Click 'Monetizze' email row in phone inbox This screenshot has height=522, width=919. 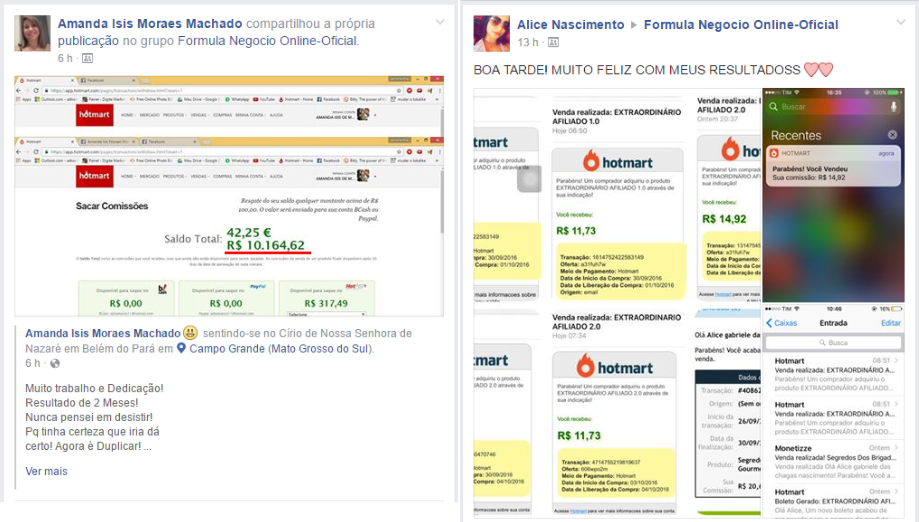click(x=833, y=462)
